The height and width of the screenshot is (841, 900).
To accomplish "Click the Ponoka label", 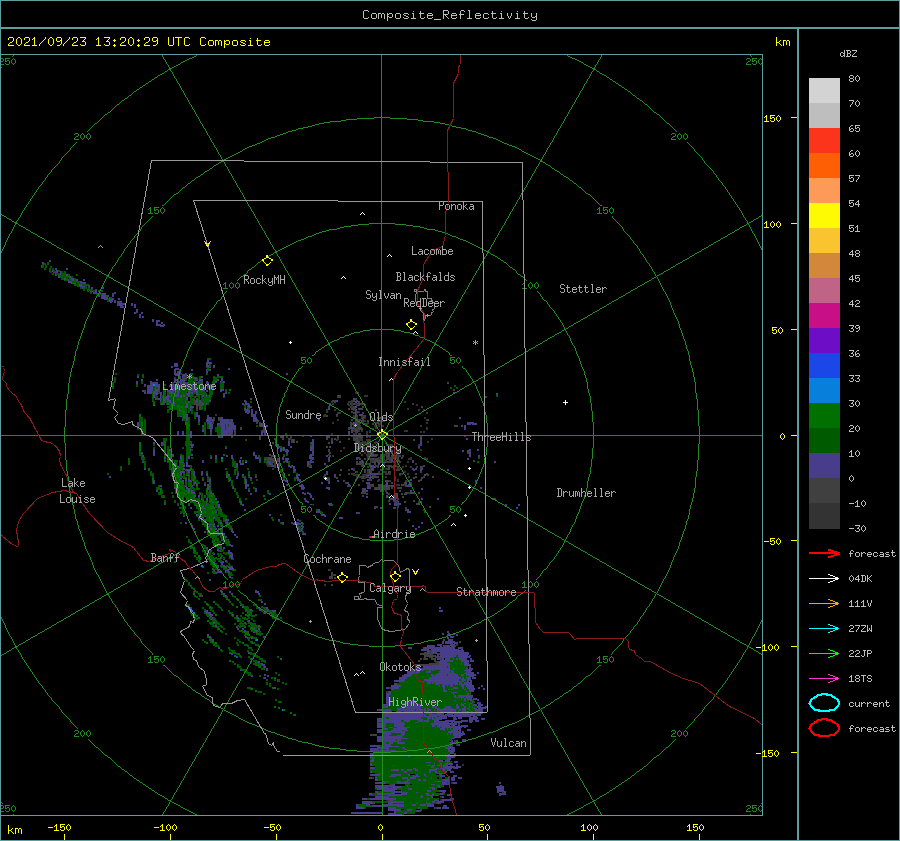I will [x=456, y=206].
